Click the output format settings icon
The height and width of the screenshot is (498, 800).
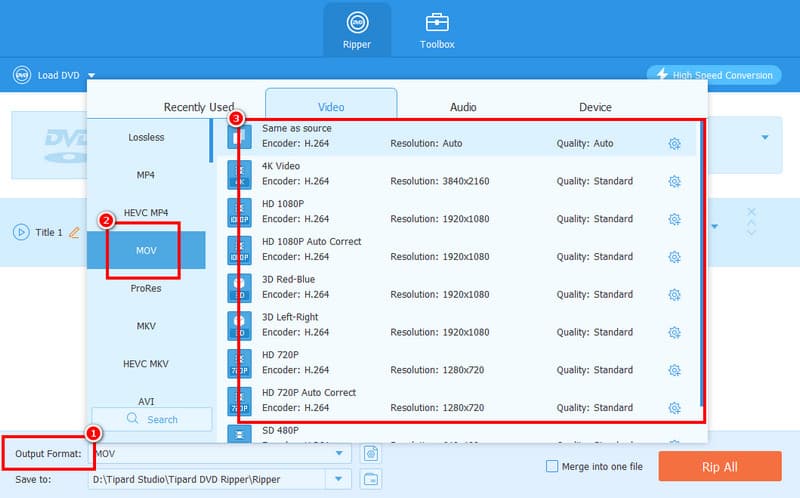pos(371,454)
